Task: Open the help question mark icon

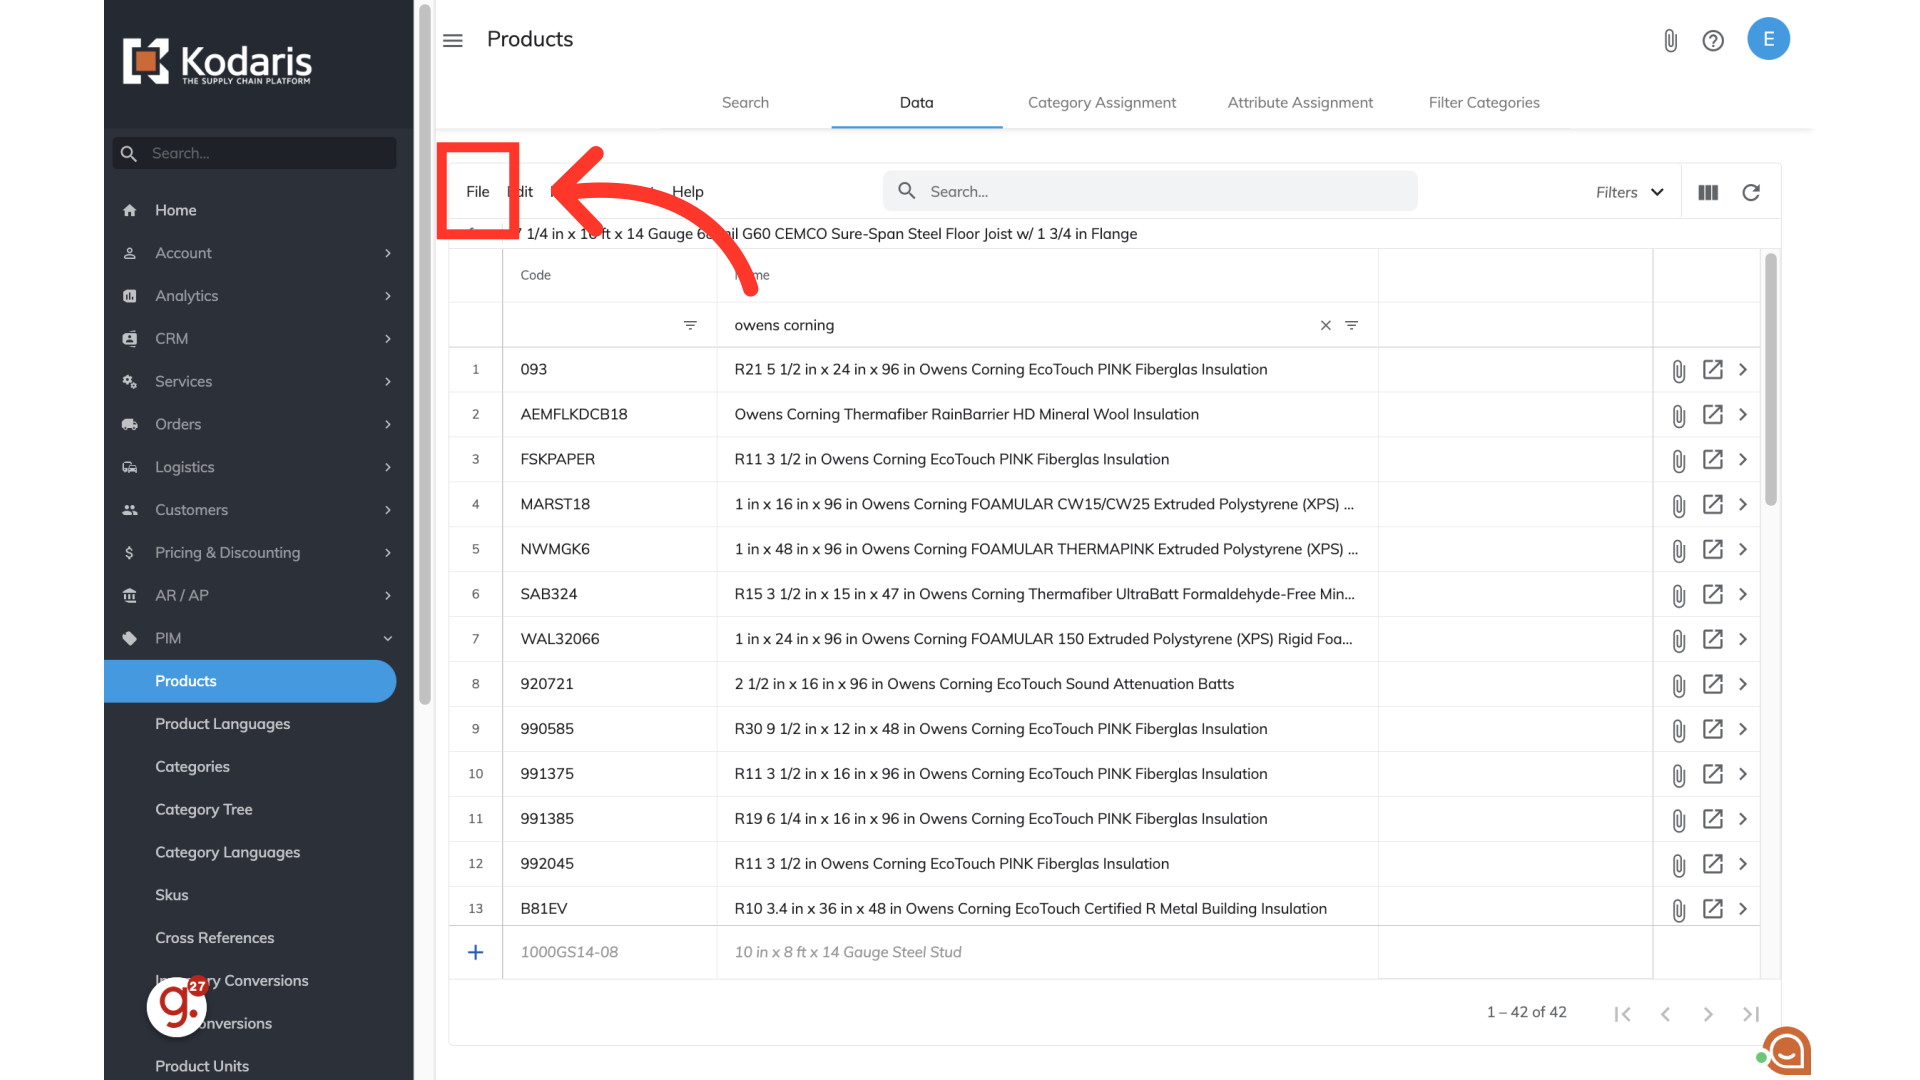Action: coord(1713,41)
